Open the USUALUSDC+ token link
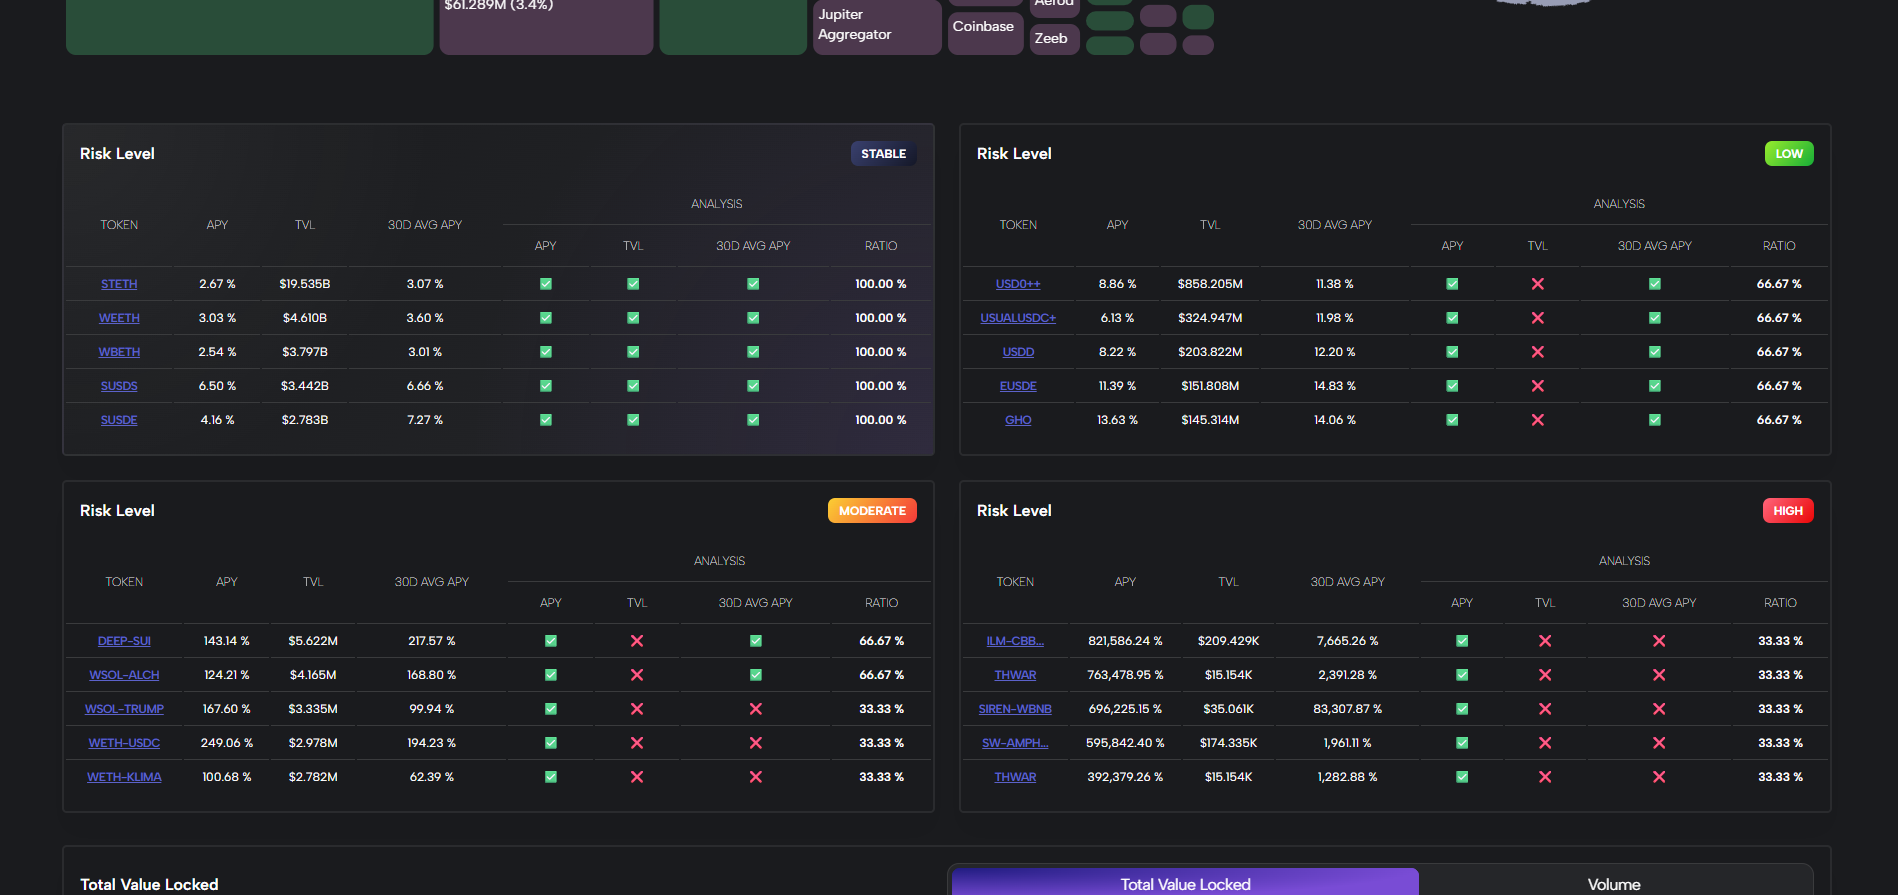This screenshot has width=1898, height=895. pos(1017,318)
